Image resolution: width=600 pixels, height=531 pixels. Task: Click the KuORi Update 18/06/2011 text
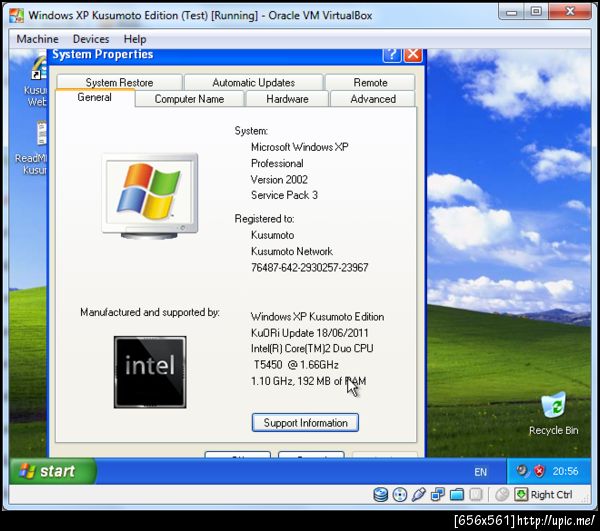309,333
